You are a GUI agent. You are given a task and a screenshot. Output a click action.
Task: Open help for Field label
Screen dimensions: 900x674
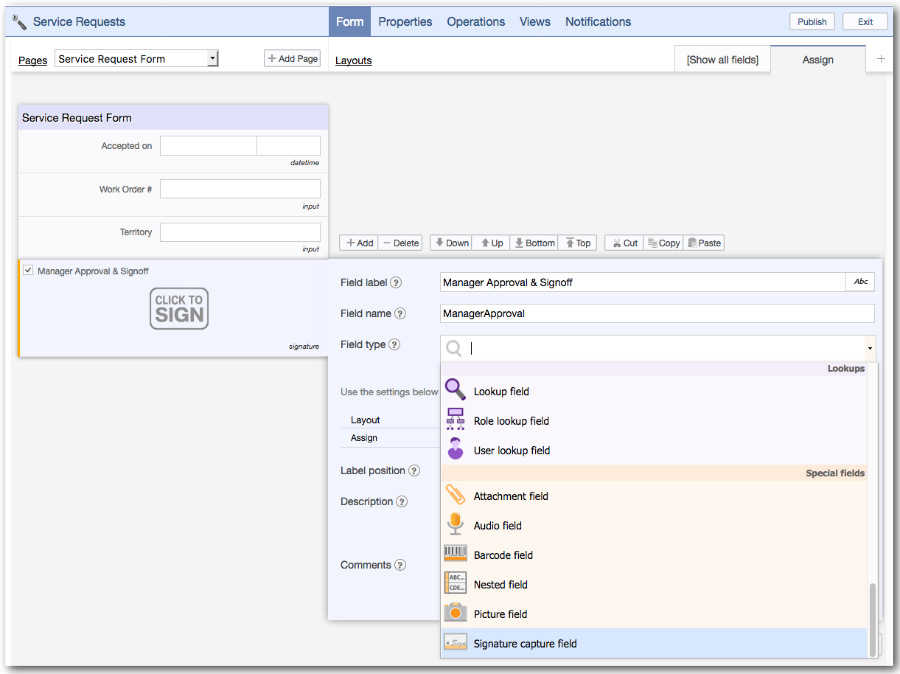pyautogui.click(x=396, y=282)
